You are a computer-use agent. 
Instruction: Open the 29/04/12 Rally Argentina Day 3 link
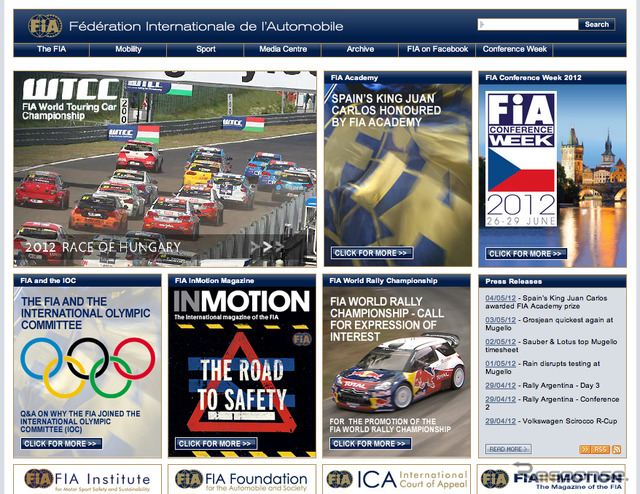pyautogui.click(x=500, y=385)
